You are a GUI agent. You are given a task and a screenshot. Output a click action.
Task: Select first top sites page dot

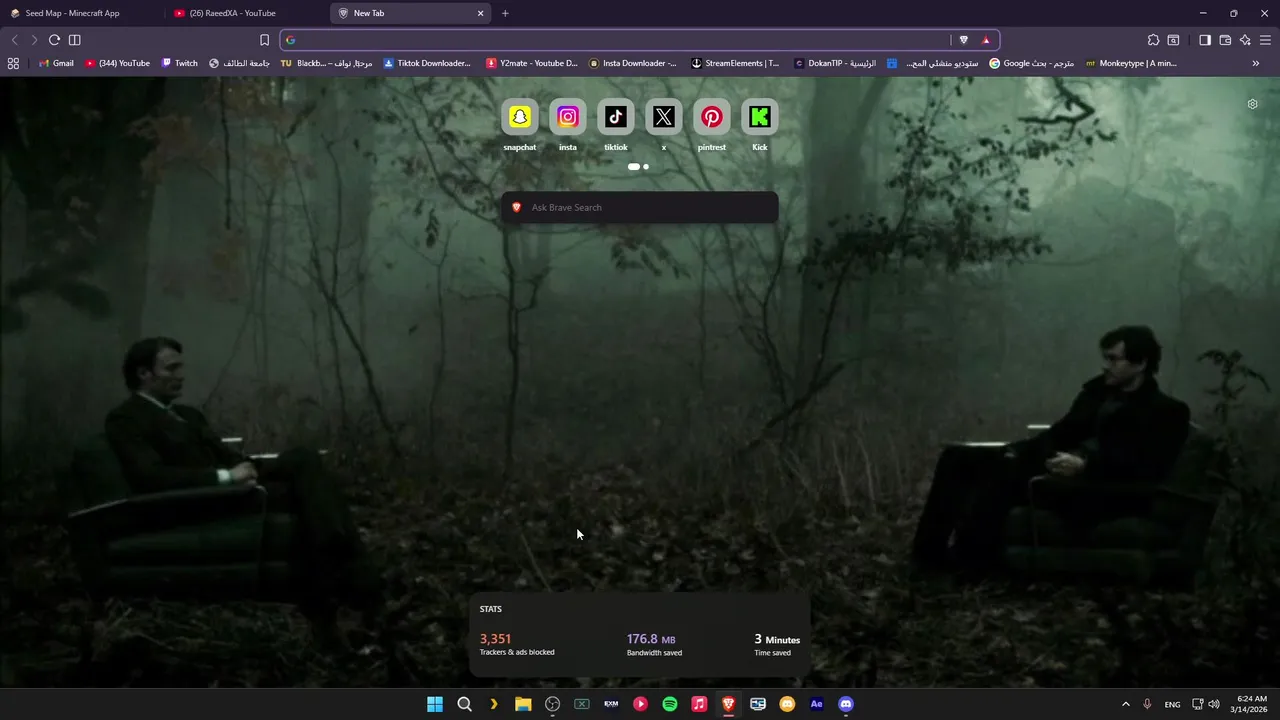[x=633, y=167]
